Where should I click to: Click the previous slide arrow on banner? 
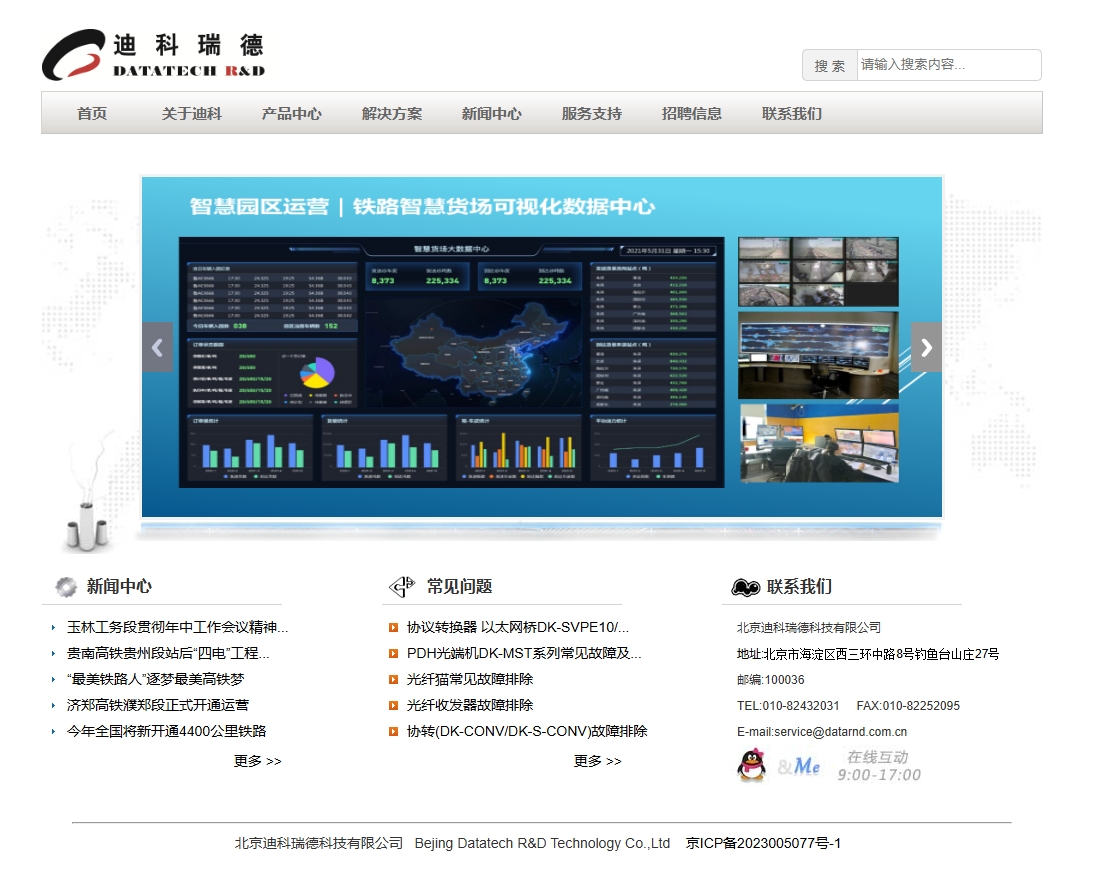157,347
